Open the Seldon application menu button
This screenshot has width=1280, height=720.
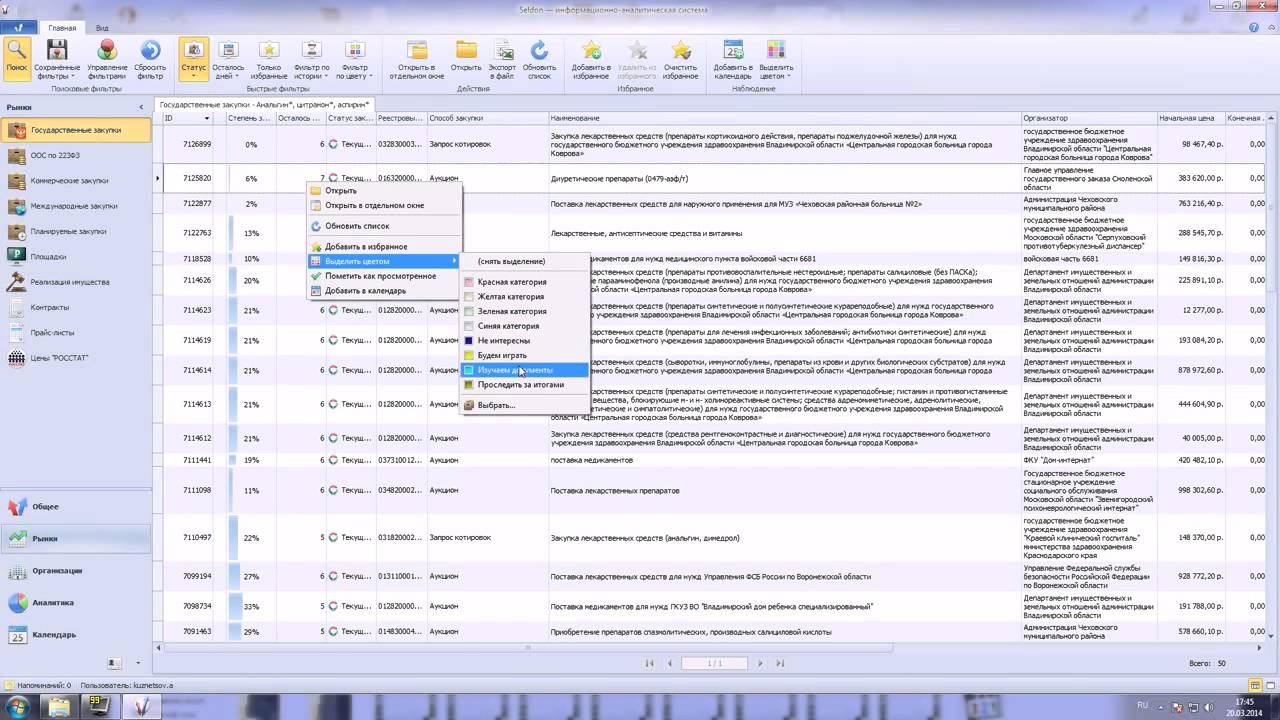click(19, 27)
